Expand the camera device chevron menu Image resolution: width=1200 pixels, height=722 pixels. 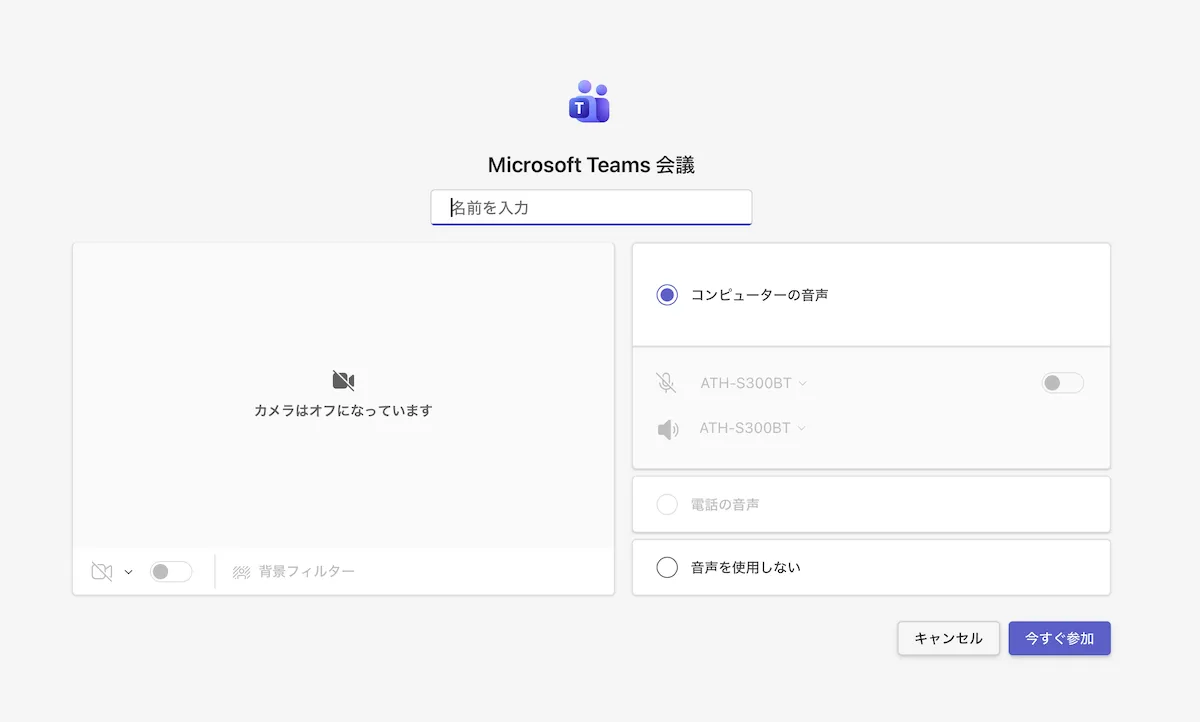128,573
